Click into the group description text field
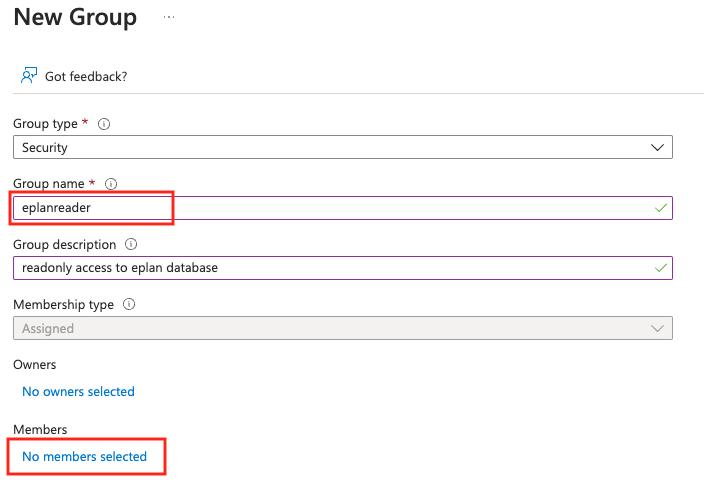Screen dimensions: 704x495 (x=330, y=268)
